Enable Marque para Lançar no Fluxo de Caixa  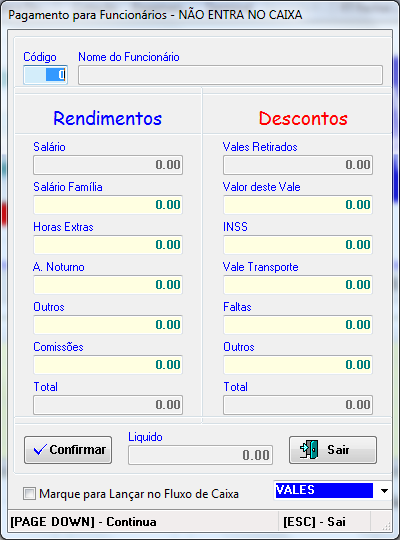[x=29, y=494]
